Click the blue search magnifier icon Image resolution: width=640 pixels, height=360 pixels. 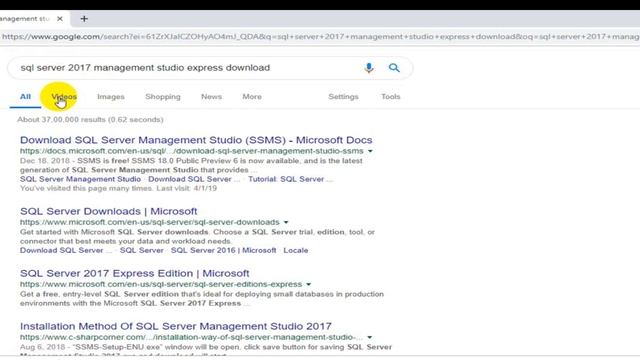point(394,68)
